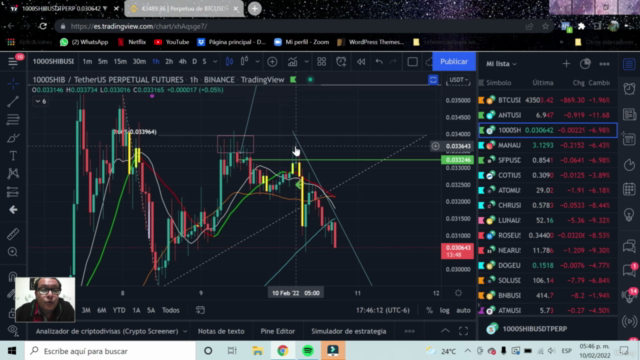Open the chart layout selector
Viewport: 640px width, 360px height.
pos(413,62)
